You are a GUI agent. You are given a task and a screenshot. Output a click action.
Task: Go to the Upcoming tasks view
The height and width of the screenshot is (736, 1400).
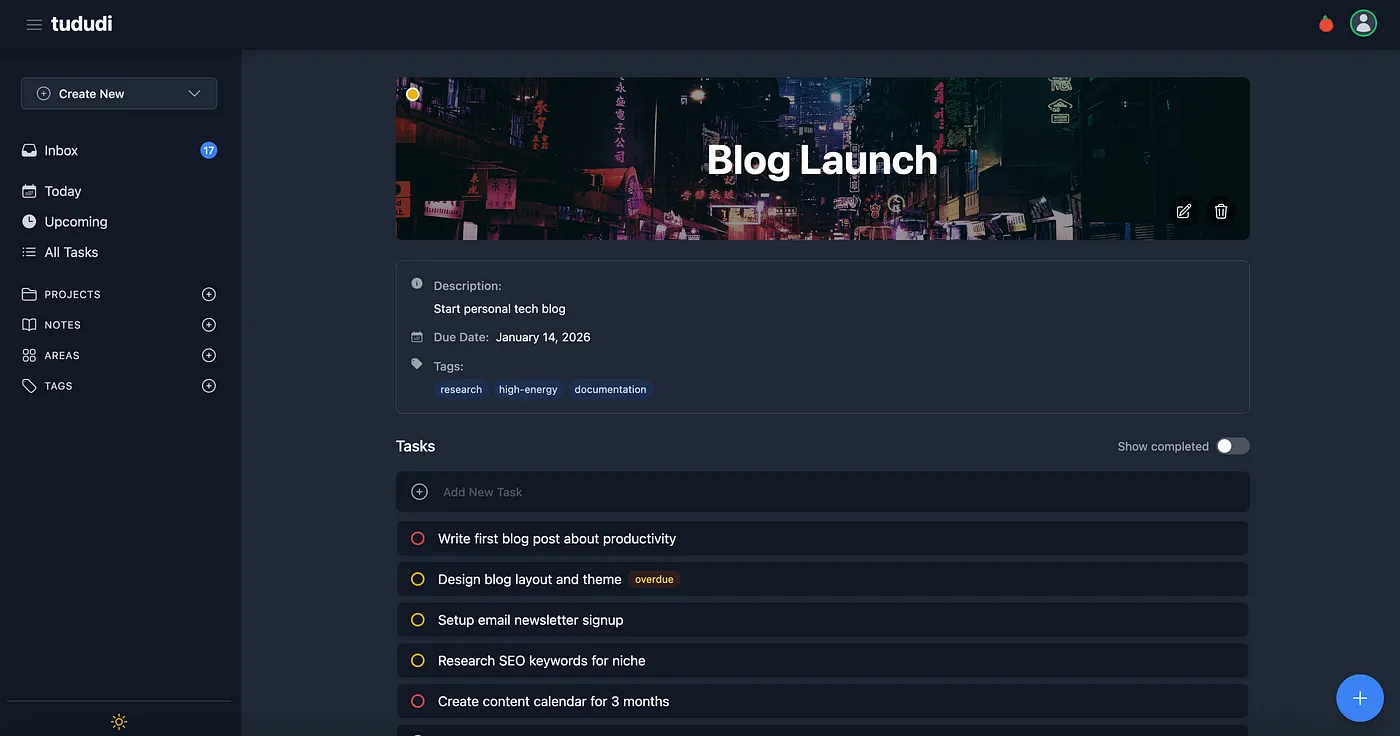click(75, 222)
